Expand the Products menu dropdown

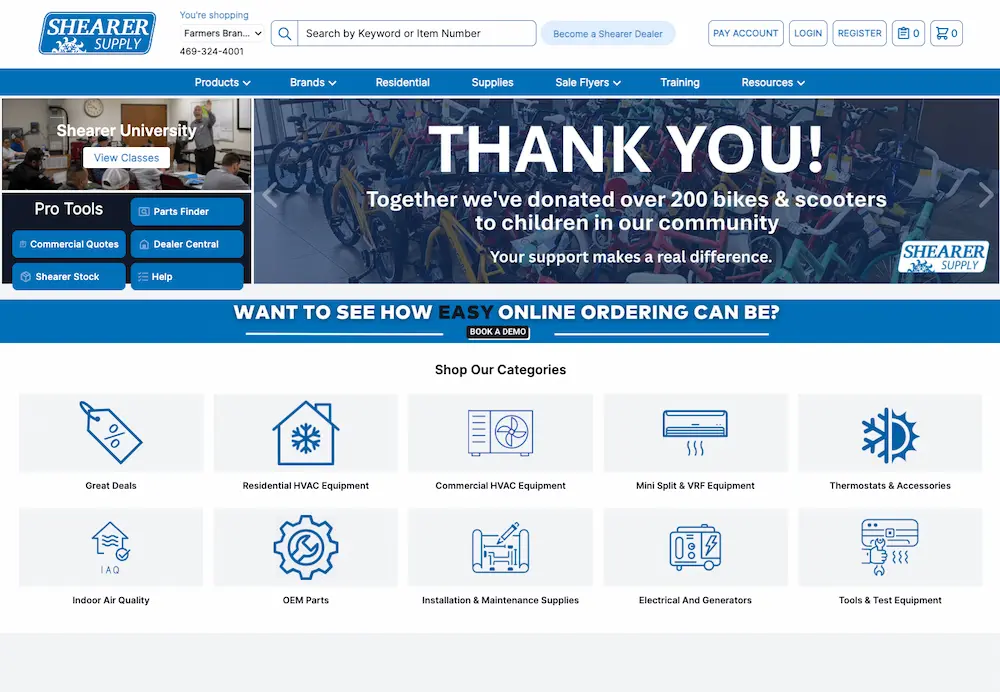[222, 83]
